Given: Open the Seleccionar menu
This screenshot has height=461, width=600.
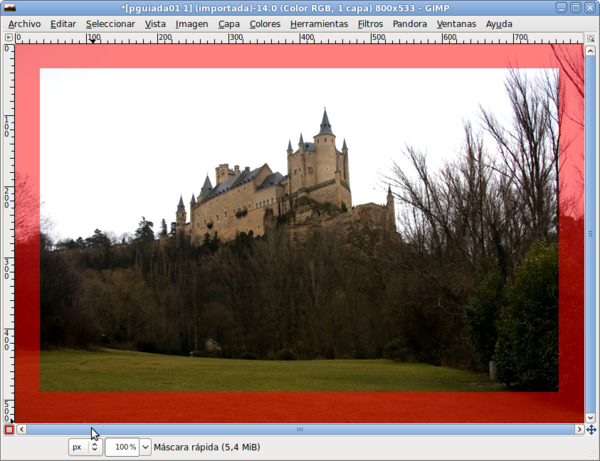Looking at the screenshot, I should [x=110, y=23].
